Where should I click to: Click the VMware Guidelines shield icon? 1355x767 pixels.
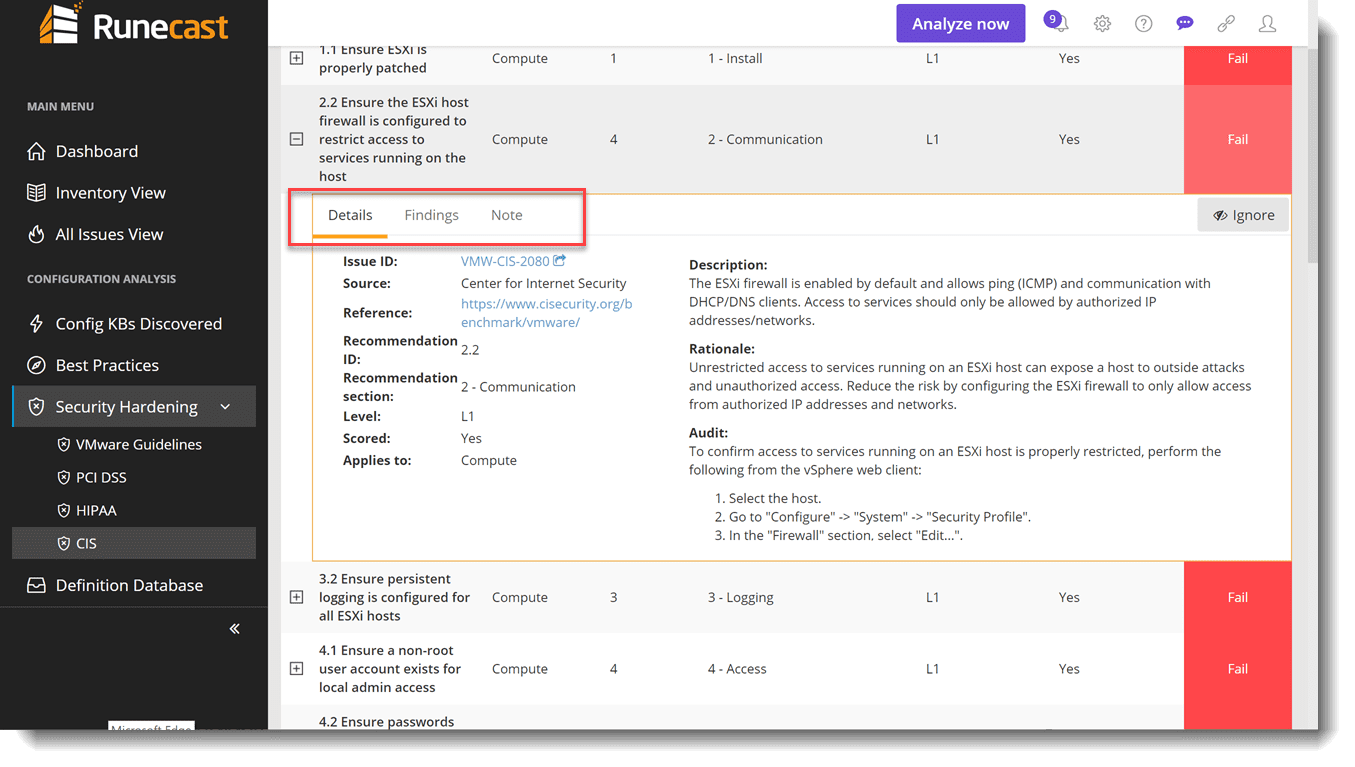64,444
